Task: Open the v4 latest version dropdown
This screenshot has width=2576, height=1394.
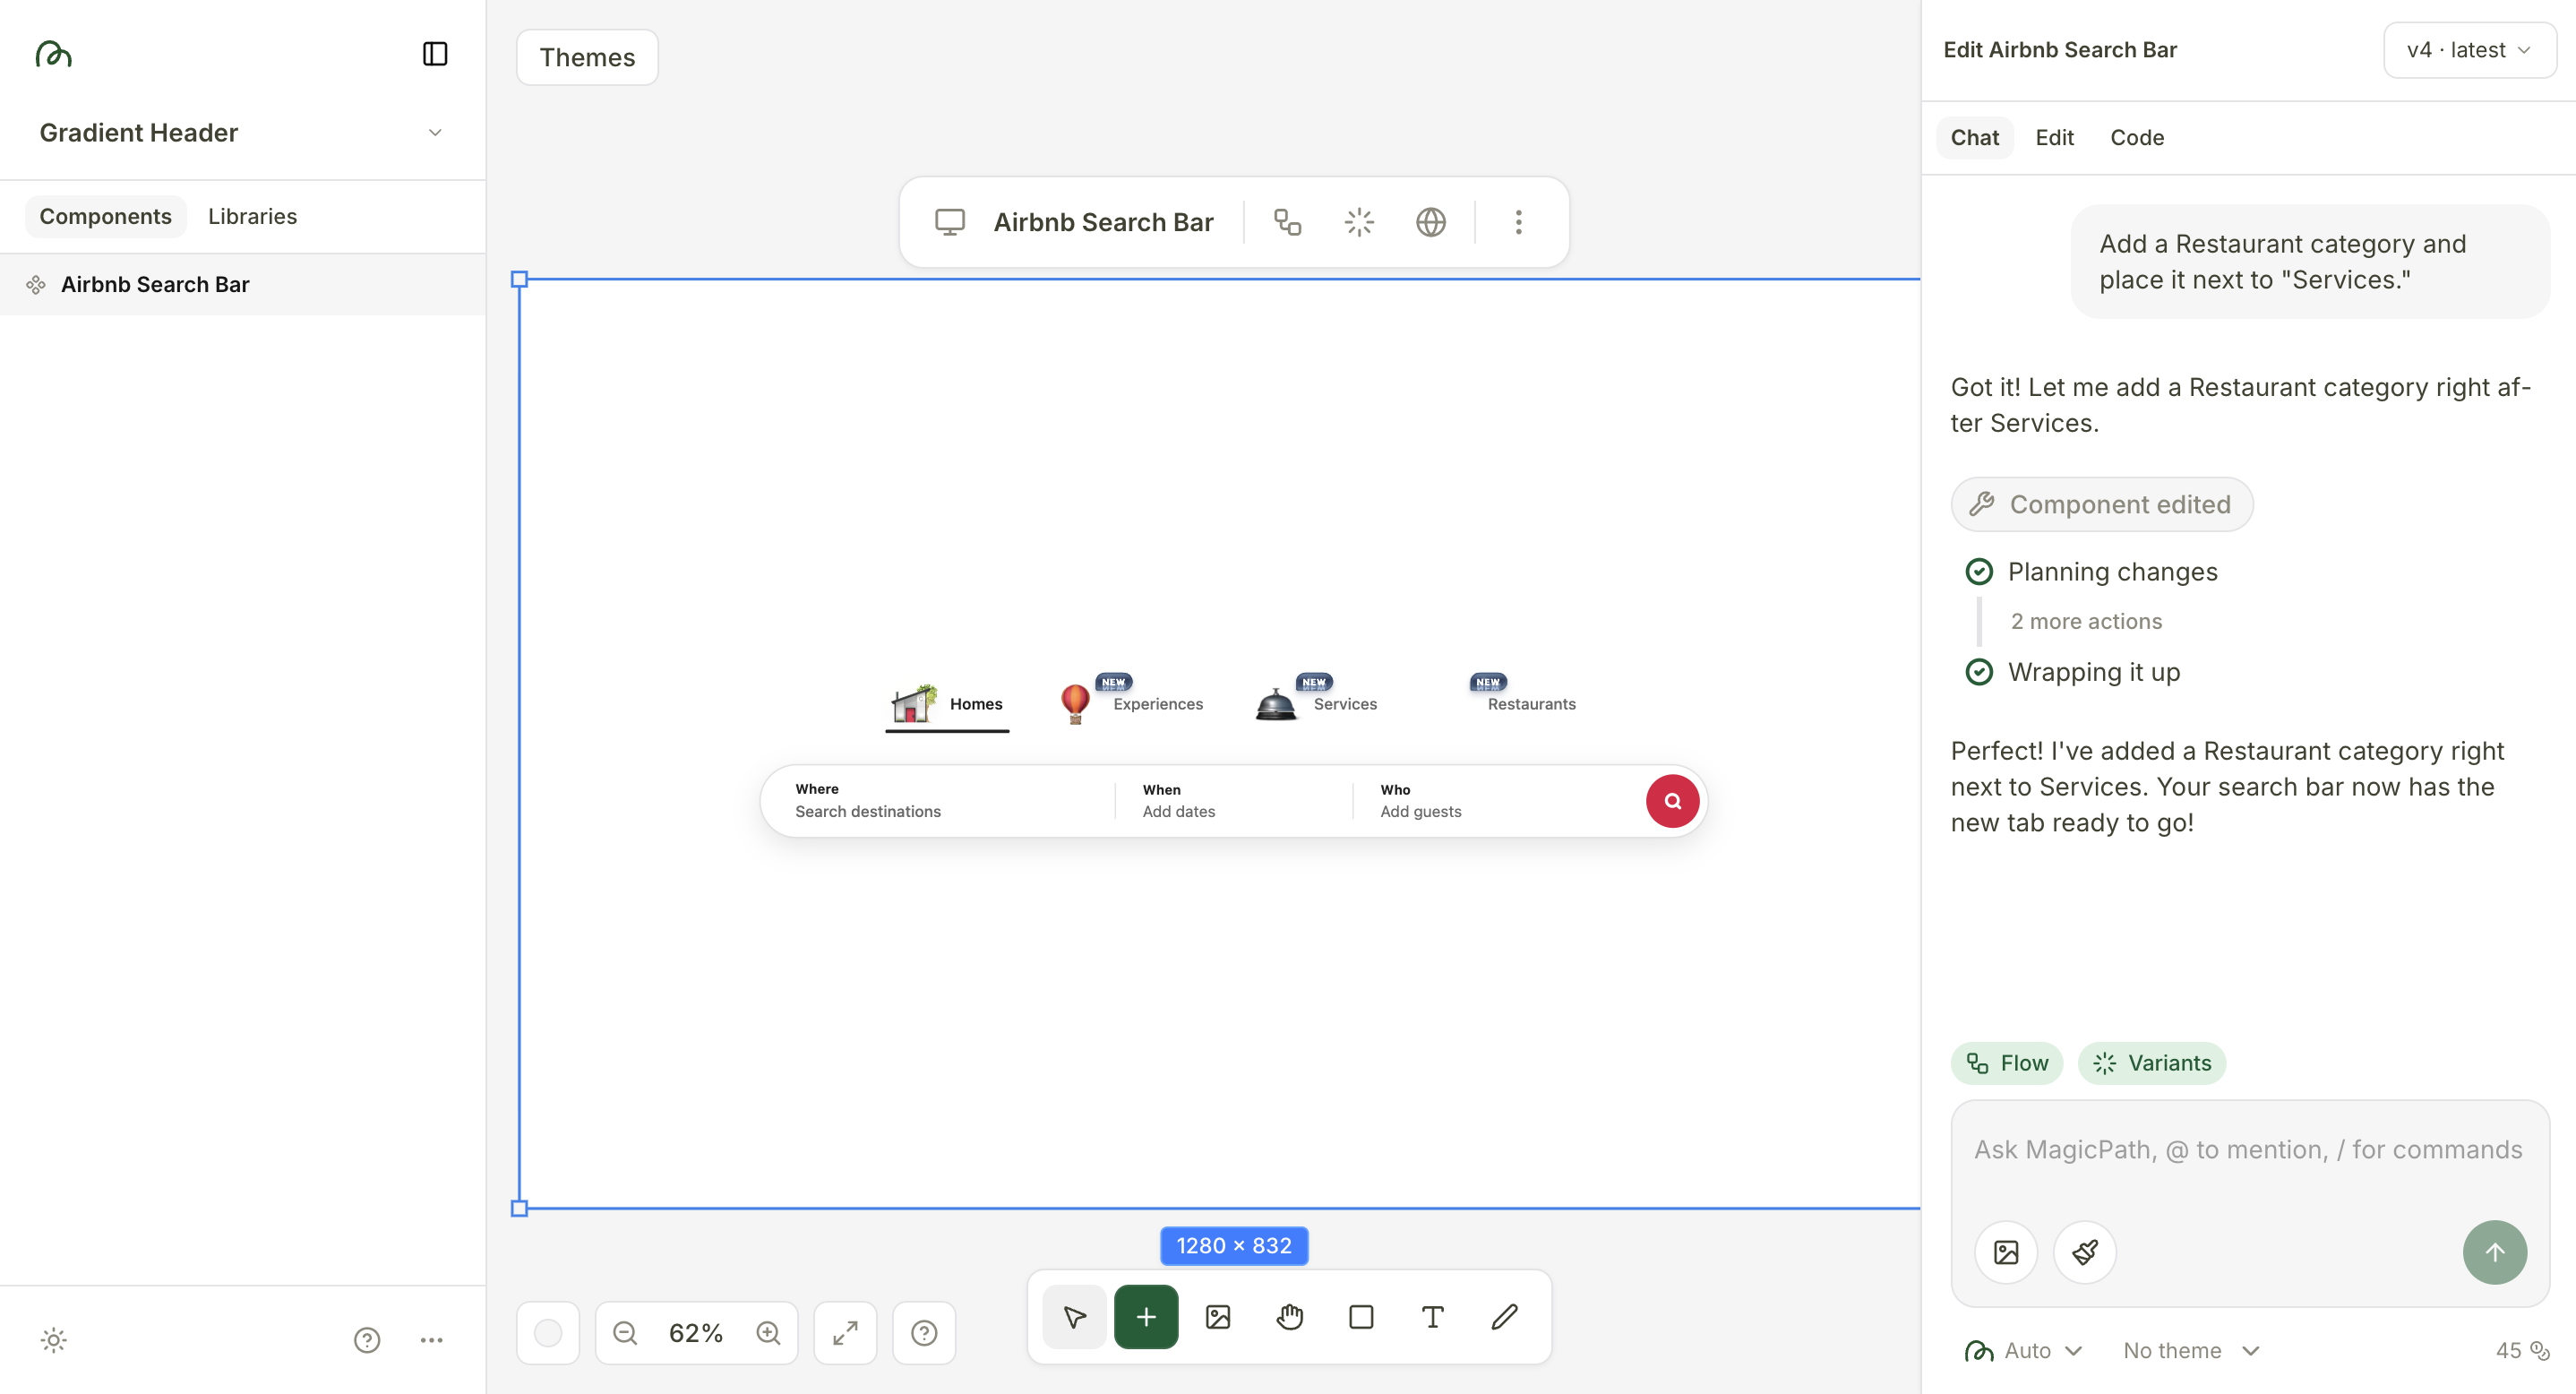Action: [2469, 50]
